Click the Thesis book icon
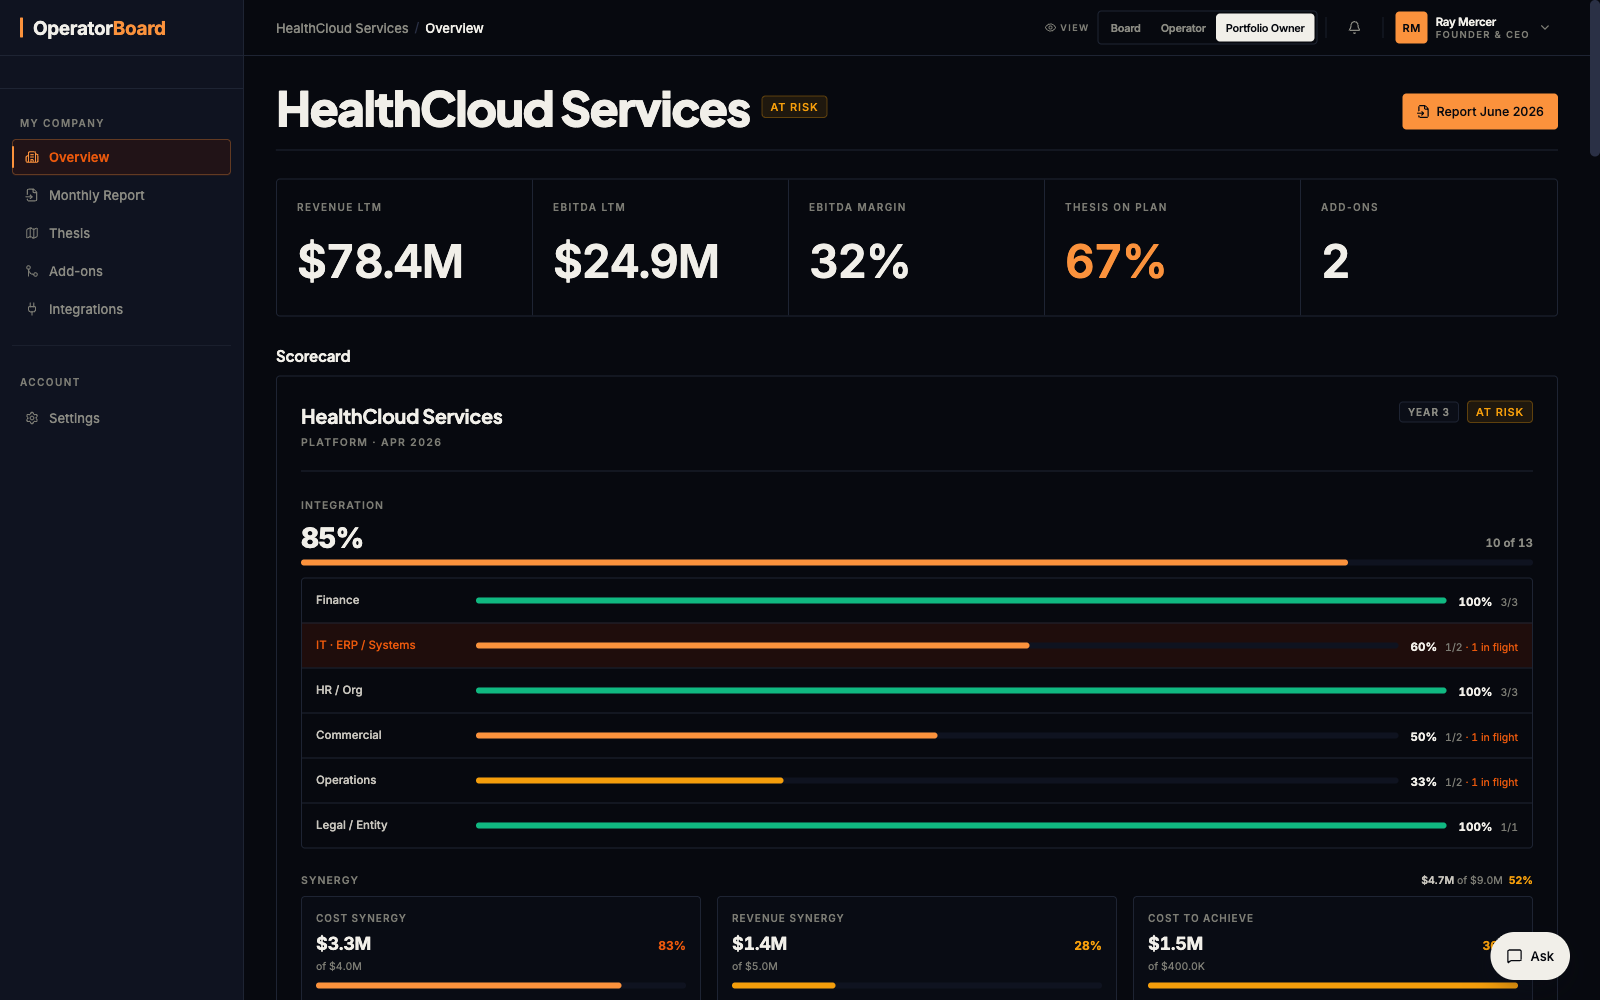This screenshot has height=1000, width=1600. click(32, 233)
